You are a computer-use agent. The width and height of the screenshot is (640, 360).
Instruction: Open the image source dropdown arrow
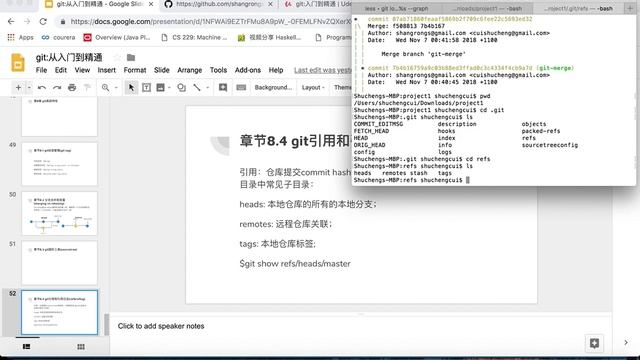tap(169, 87)
